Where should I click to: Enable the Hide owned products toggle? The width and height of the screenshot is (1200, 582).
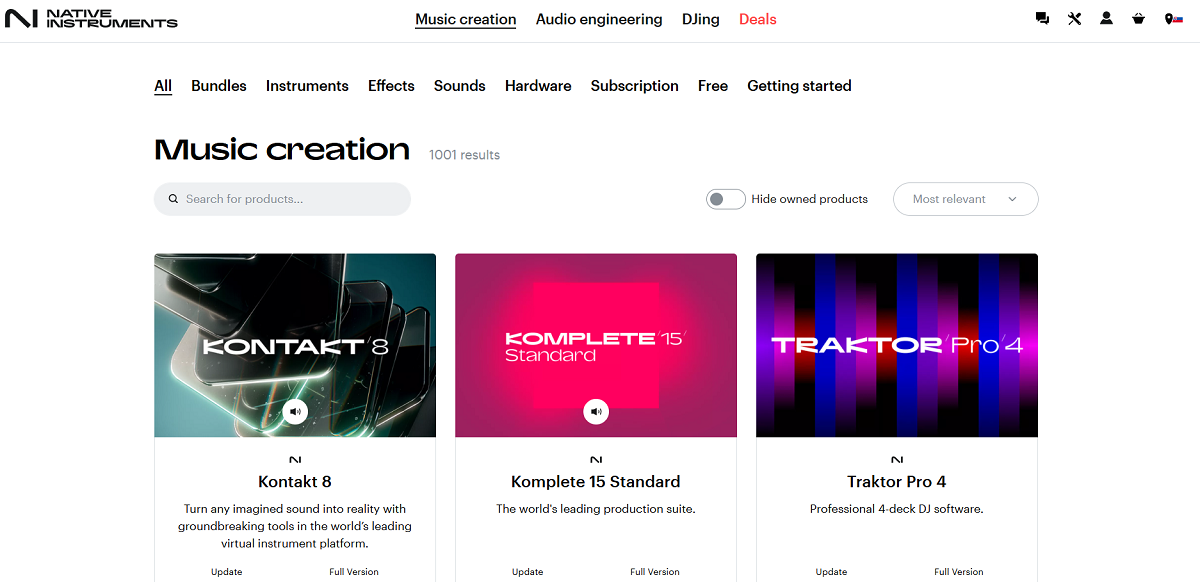pyautogui.click(x=725, y=199)
